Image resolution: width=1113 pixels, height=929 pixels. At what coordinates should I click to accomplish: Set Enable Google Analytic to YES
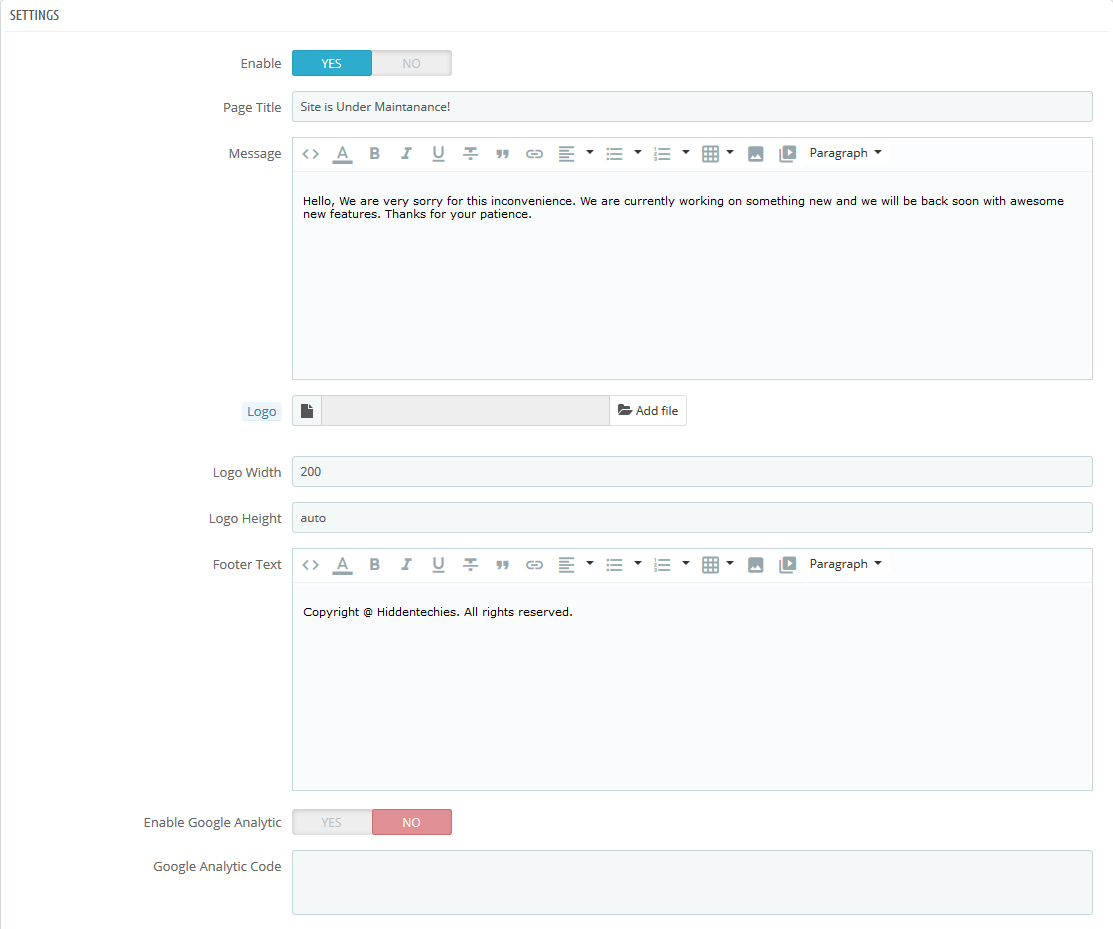(x=332, y=823)
